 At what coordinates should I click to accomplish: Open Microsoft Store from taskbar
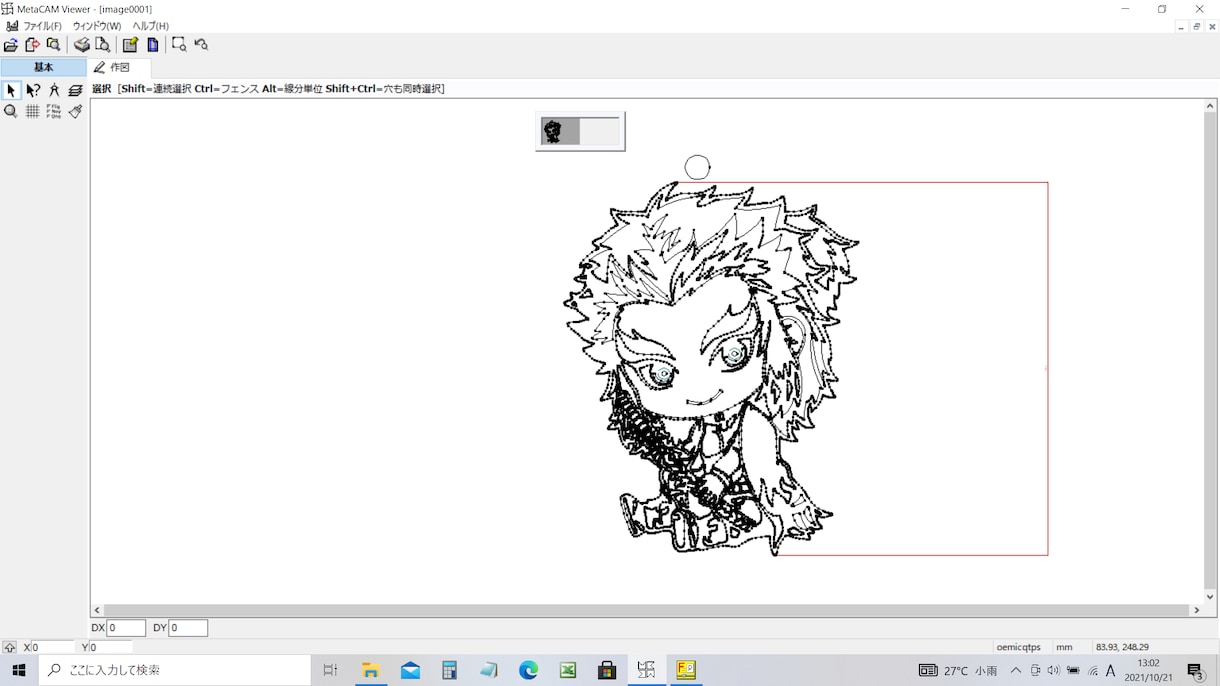[607, 670]
